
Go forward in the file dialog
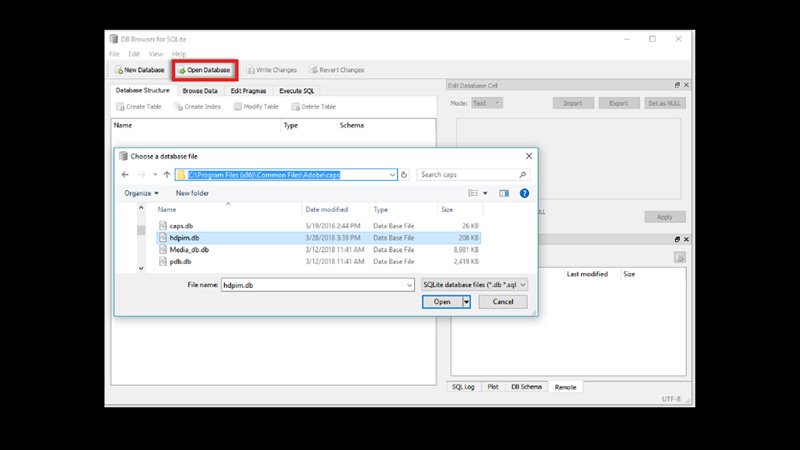click(141, 174)
